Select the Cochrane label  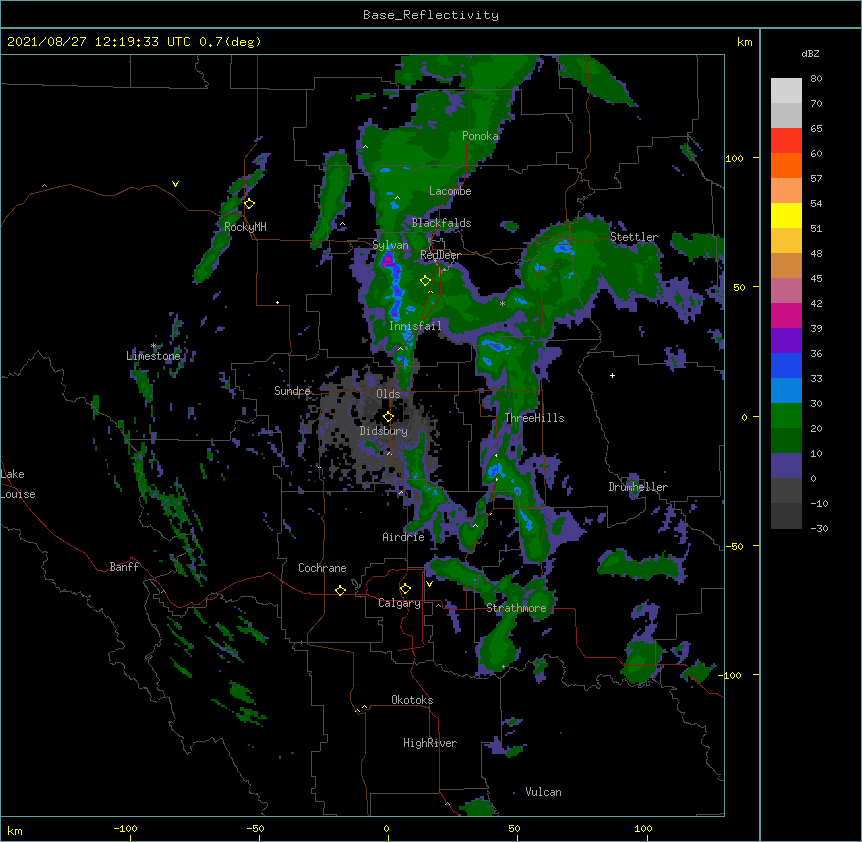(x=322, y=568)
